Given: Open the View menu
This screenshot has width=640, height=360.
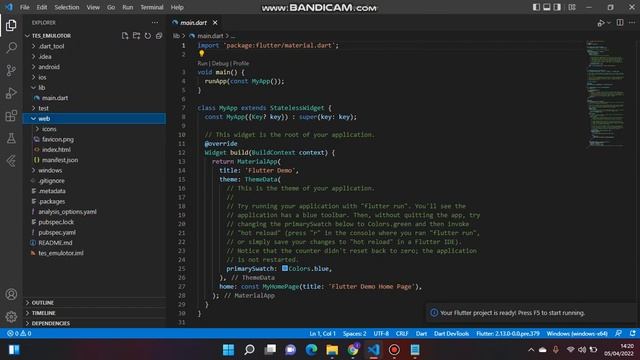Looking at the screenshot, I should (x=93, y=7).
